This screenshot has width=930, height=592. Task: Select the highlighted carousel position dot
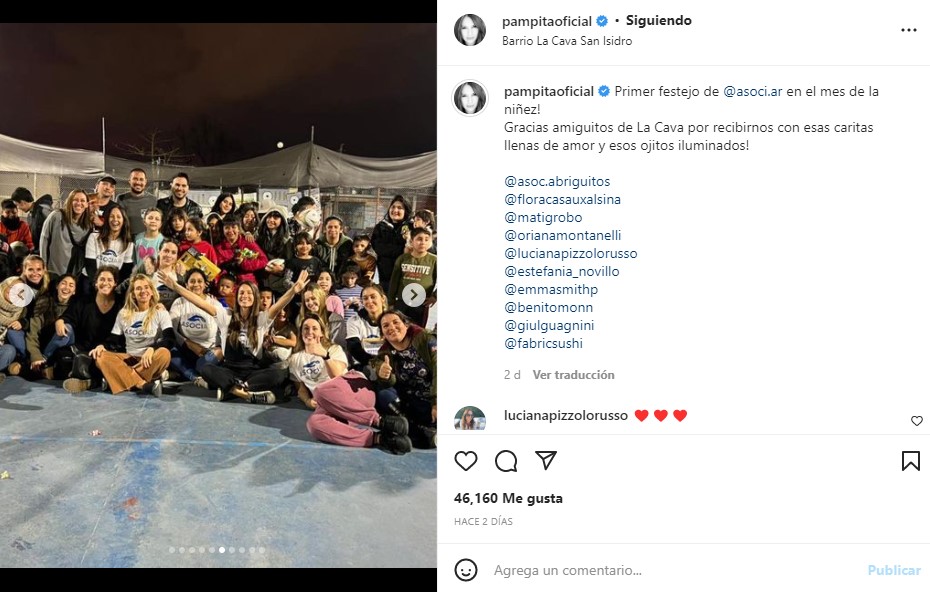222,550
